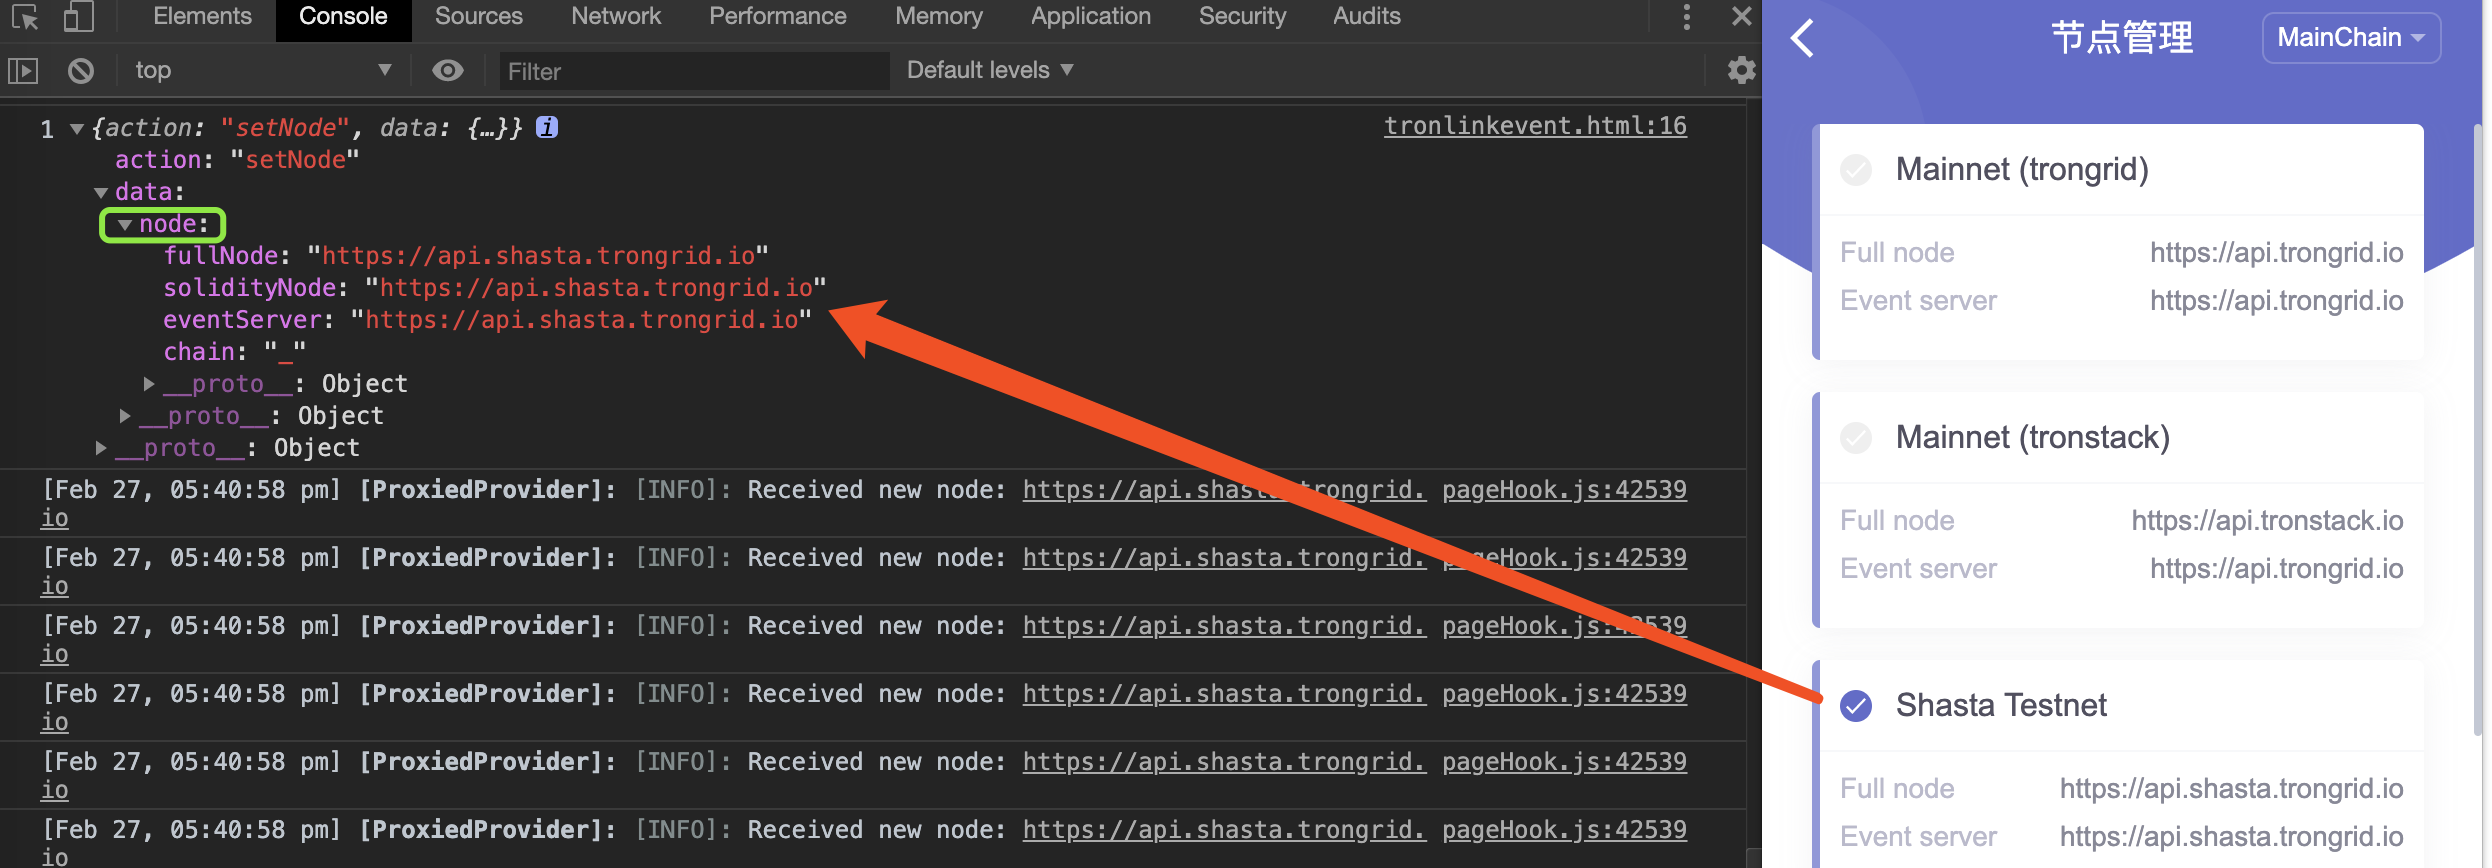Activate the inspect element picker icon
Viewport: 2492px width, 868px height.
click(25, 17)
